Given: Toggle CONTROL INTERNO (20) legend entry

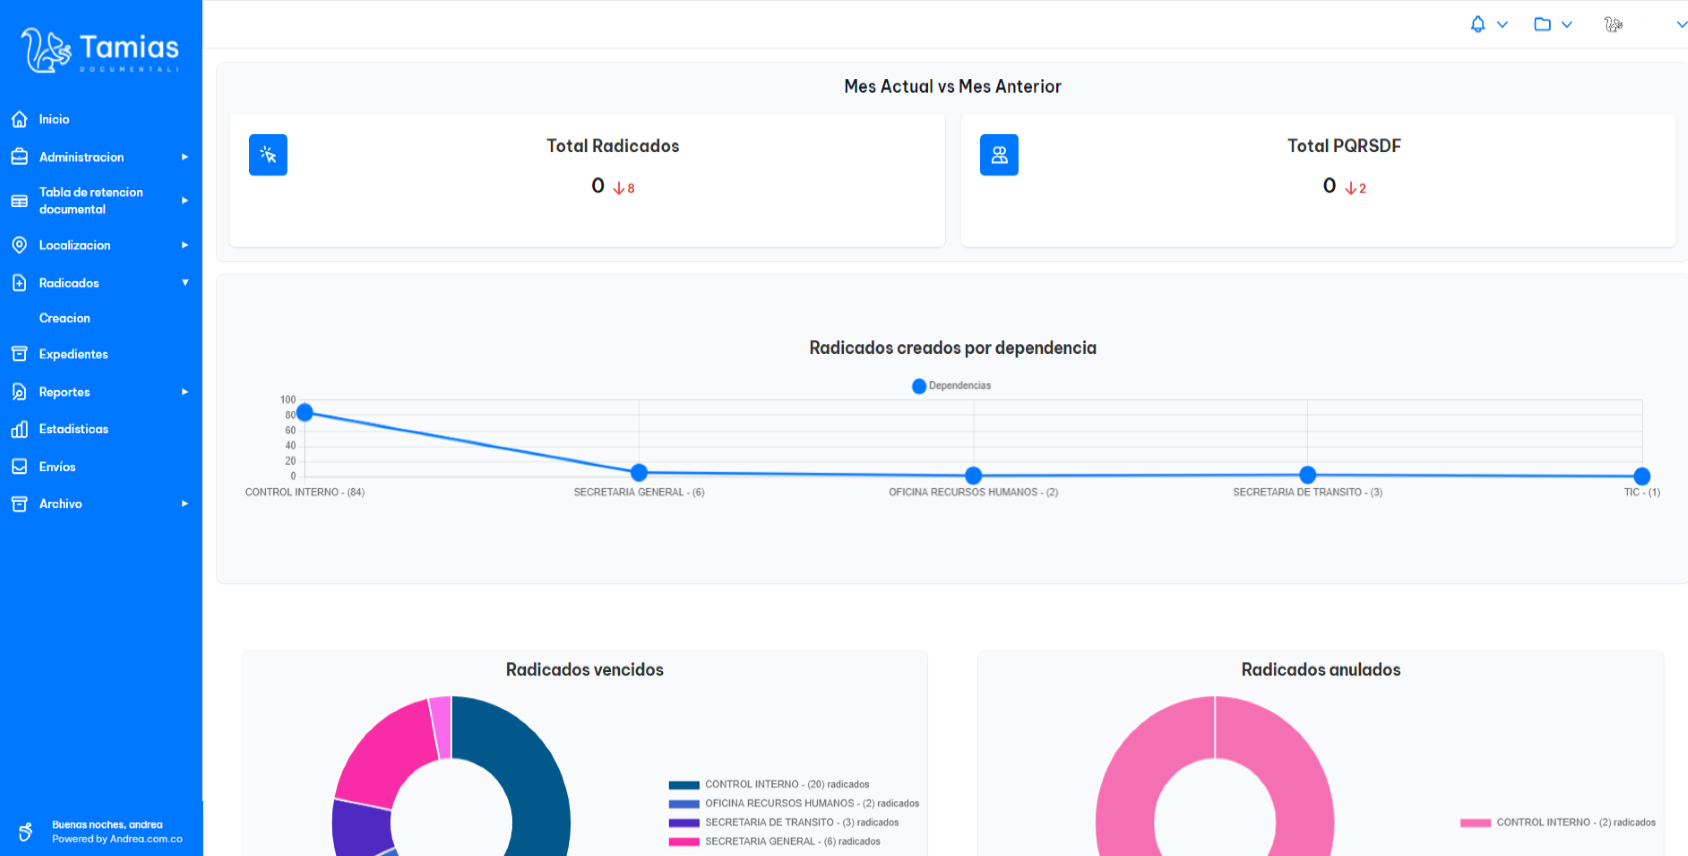Looking at the screenshot, I should point(786,785).
